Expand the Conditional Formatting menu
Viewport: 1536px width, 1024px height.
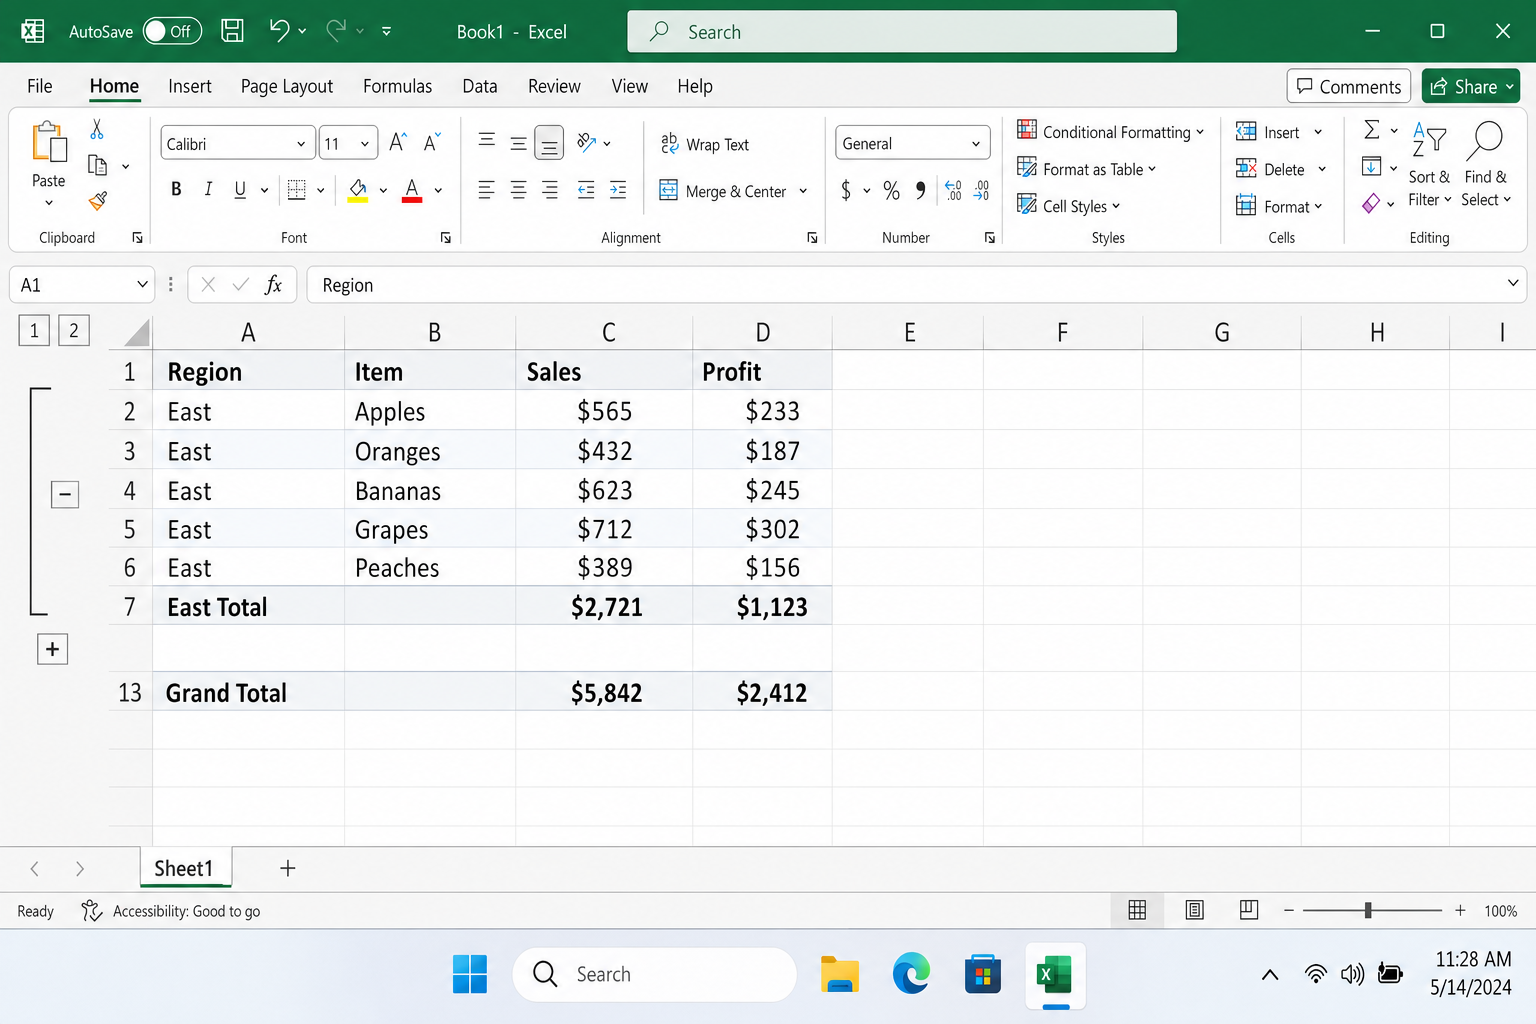click(1110, 131)
